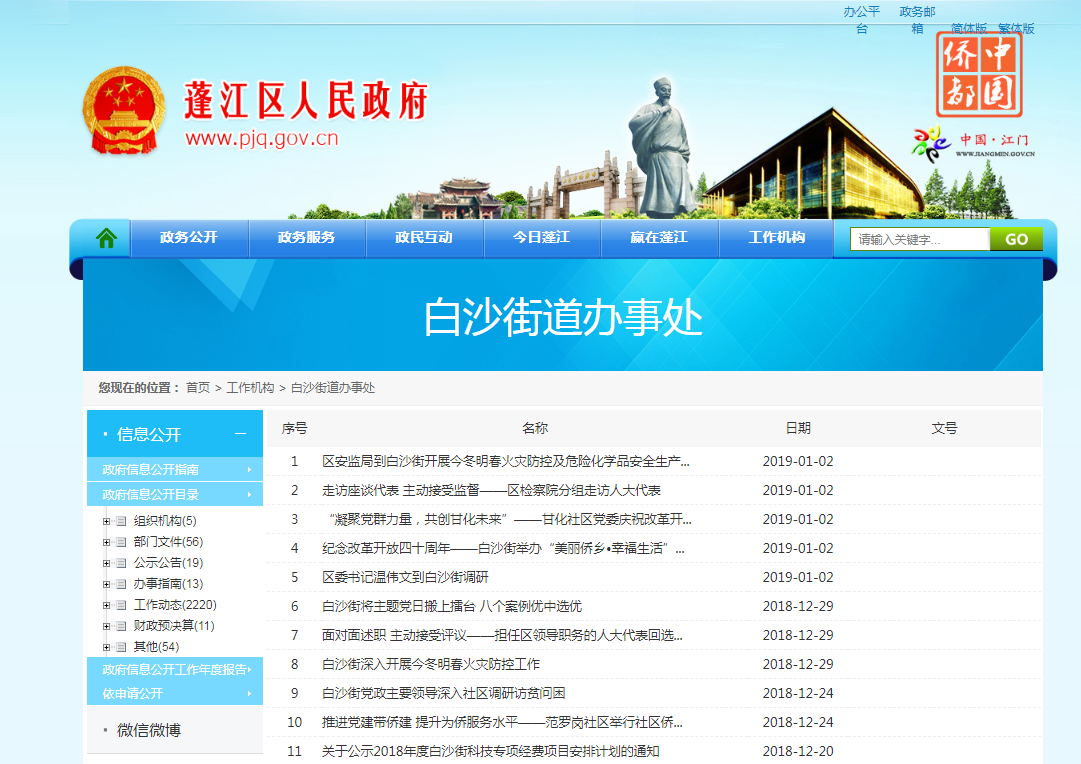Open the 政府信息公开指南 submenu arrow

click(249, 468)
